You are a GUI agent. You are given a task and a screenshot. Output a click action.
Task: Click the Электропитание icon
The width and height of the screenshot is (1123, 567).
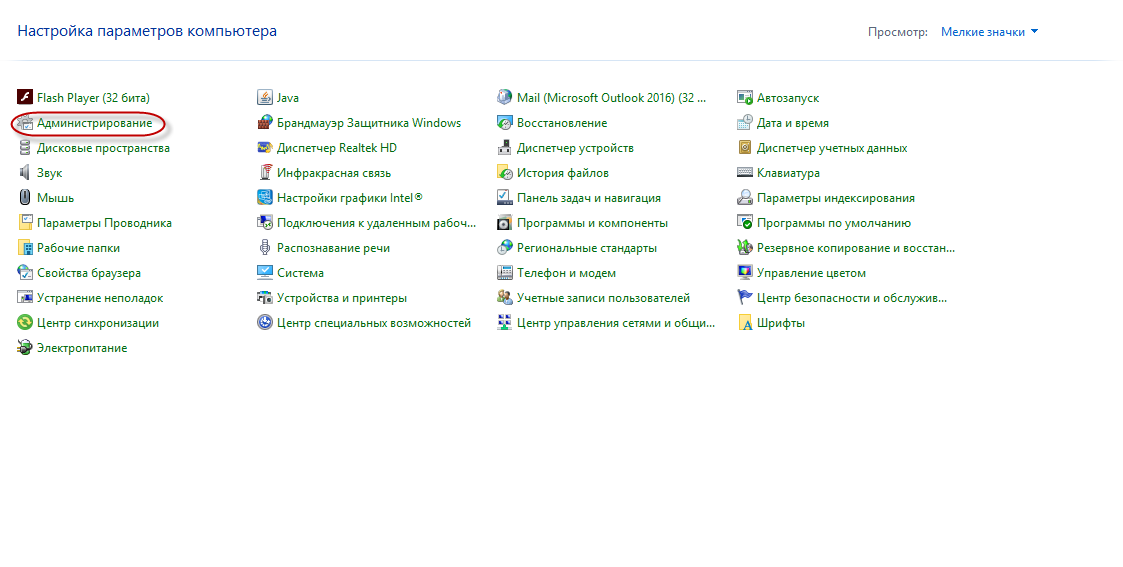pos(26,348)
